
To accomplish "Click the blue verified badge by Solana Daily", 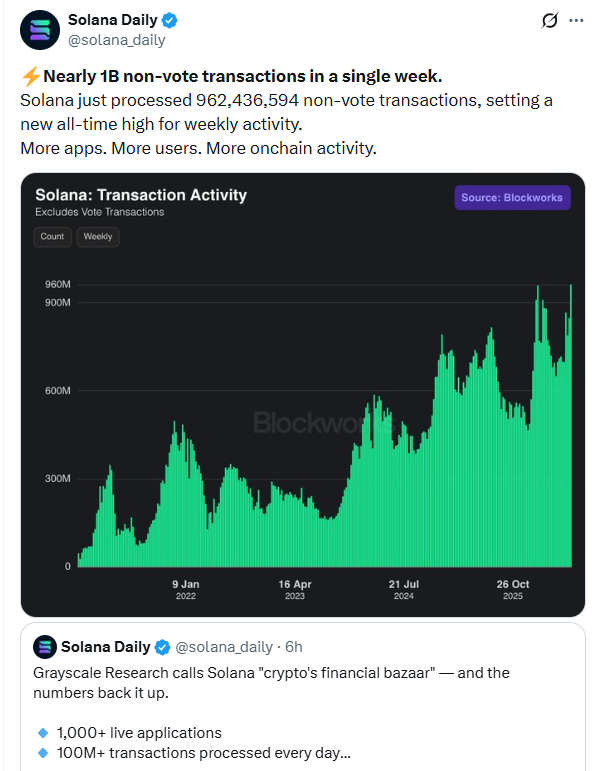I will click(170, 21).
